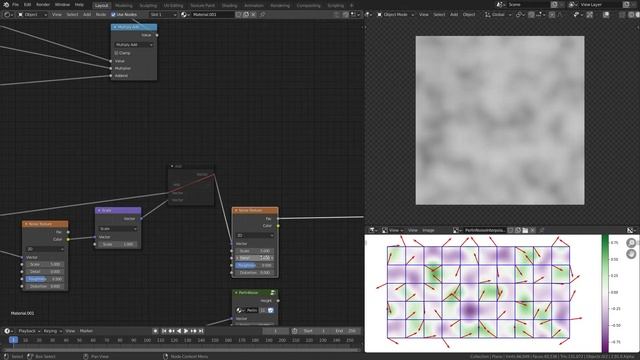Click the Scene name field
Screen dimensions: 640x360
point(529,4)
